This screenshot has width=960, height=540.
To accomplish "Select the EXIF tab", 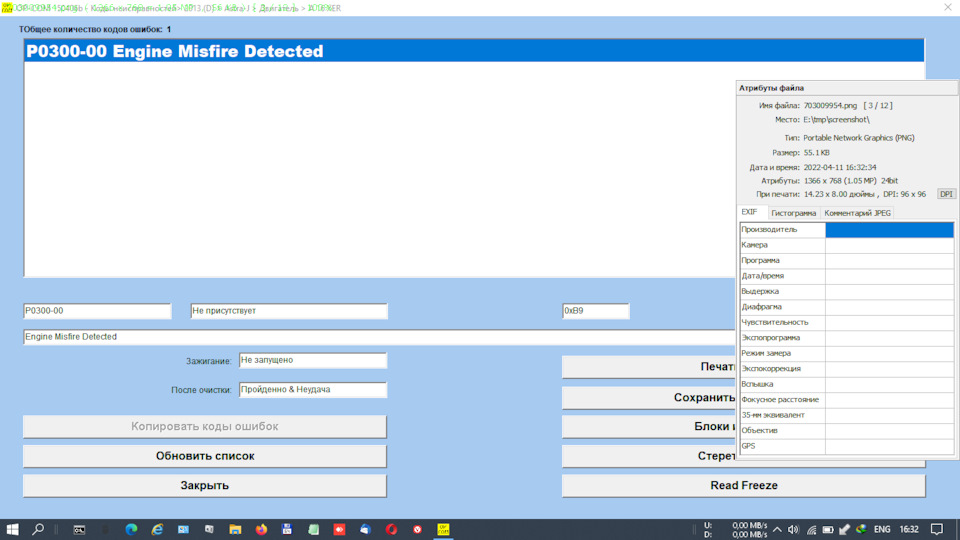I will (749, 213).
